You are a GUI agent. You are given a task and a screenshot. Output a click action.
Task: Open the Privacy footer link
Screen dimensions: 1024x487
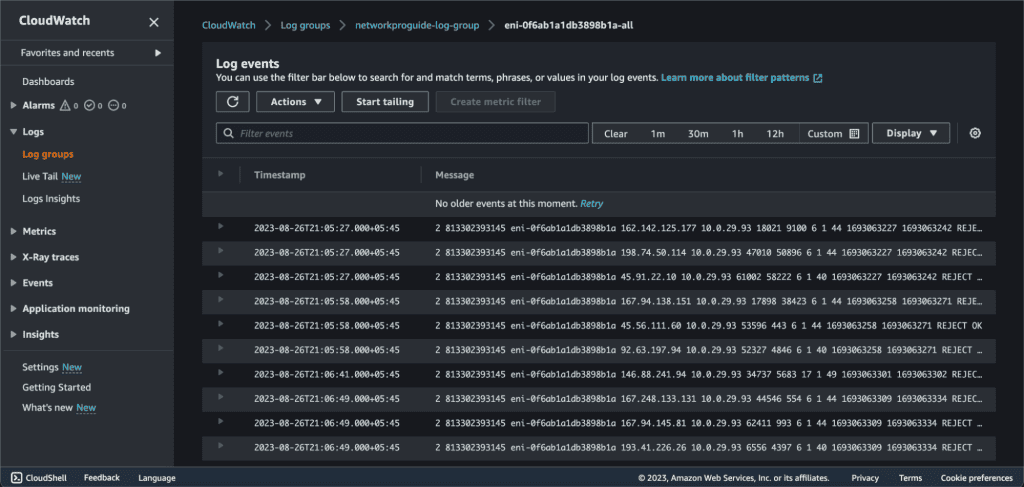pyautogui.click(x=865, y=478)
